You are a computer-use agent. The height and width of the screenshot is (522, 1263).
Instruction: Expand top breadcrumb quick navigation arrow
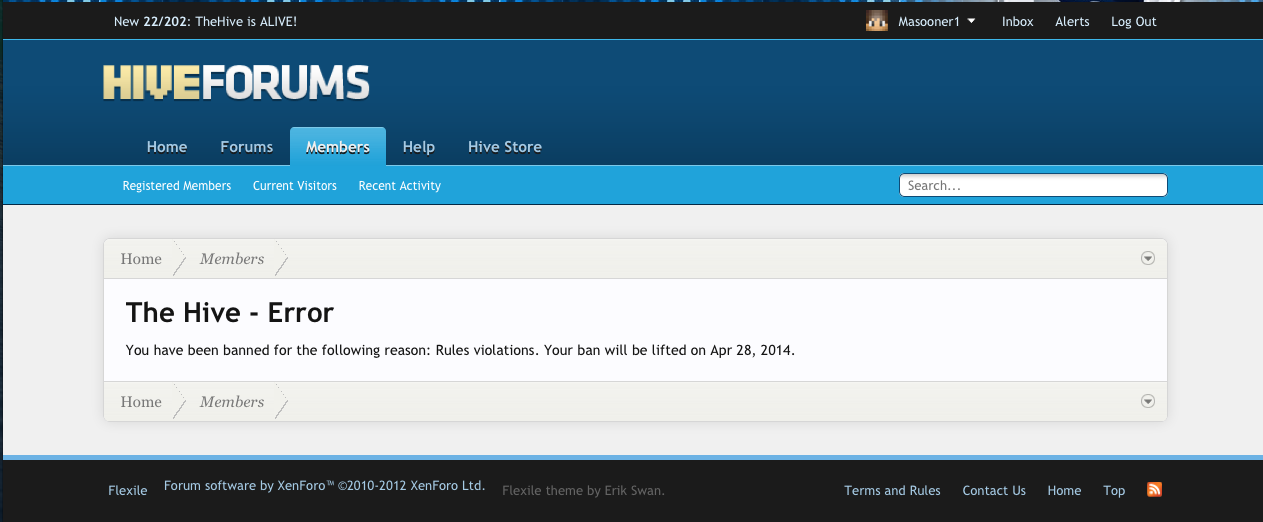1148,258
